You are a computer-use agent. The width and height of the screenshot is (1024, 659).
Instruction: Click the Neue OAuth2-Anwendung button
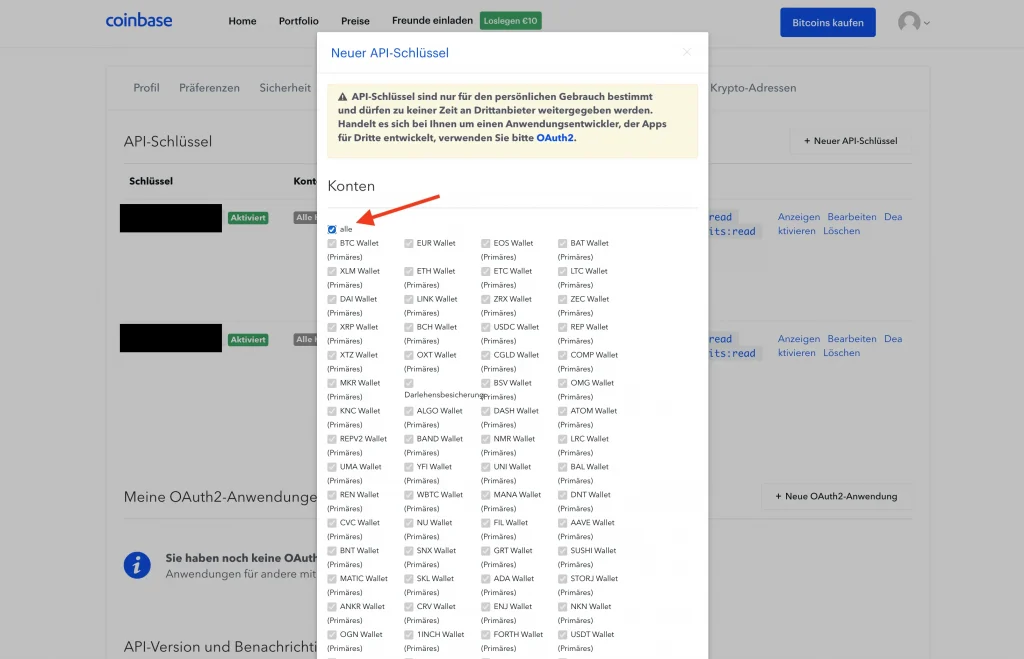(836, 496)
